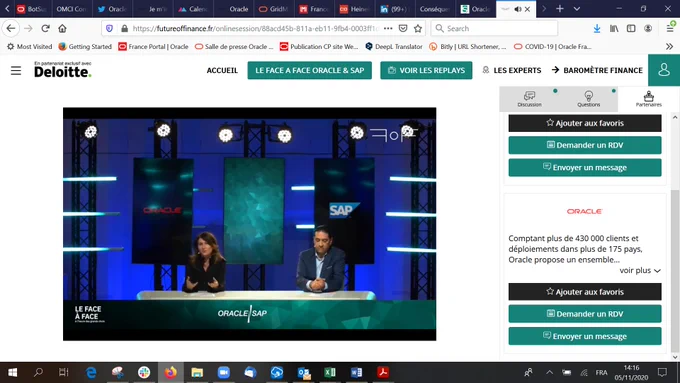Image resolution: width=680 pixels, height=383 pixels.
Task: Open the Firefox home page
Action: (x=62, y=28)
